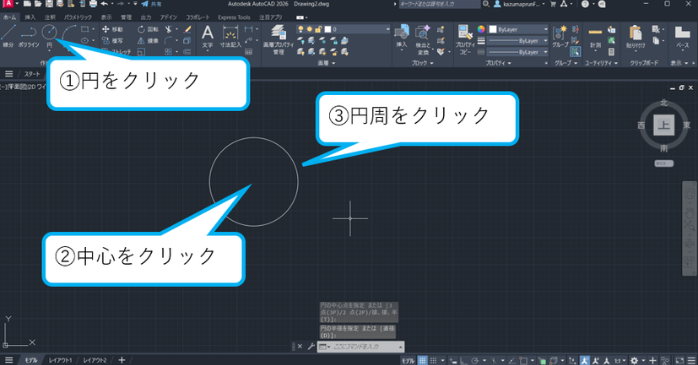This screenshot has height=365, width=698.
Task: Click the Model (モデル) status bar button
Action: click(x=408, y=360)
